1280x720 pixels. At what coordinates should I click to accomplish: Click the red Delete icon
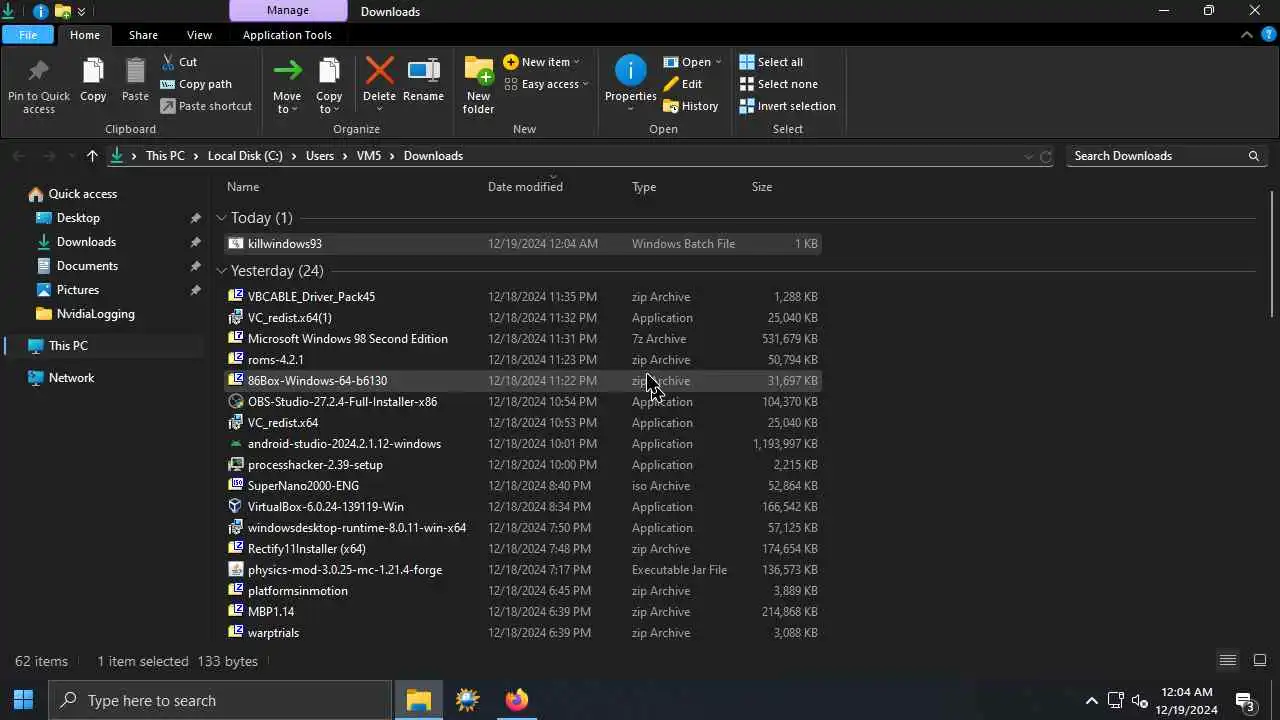point(379,71)
